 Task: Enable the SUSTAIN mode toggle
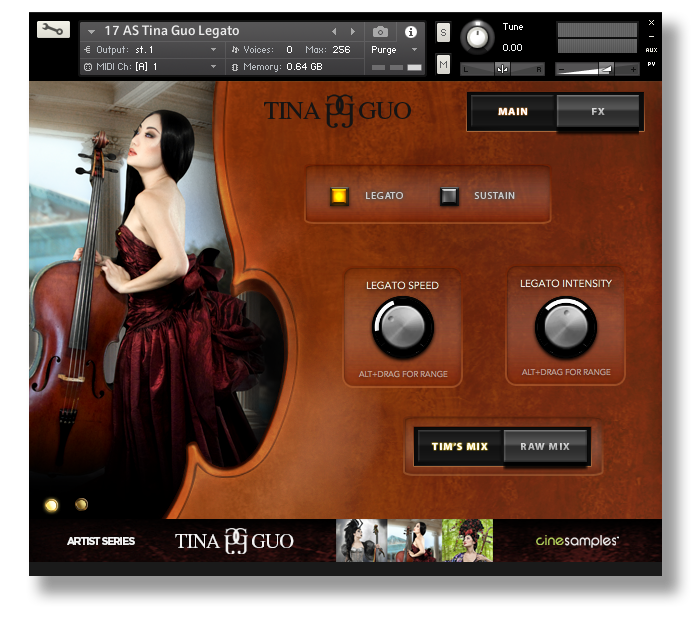(449, 196)
